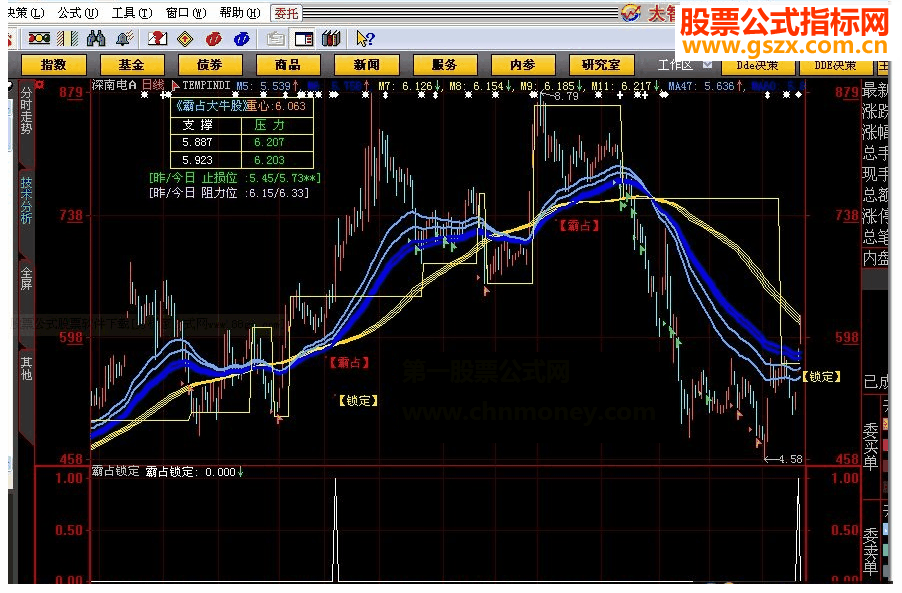
Task: Expand the 工作区 dropdown arrow
Action: (x=708, y=64)
